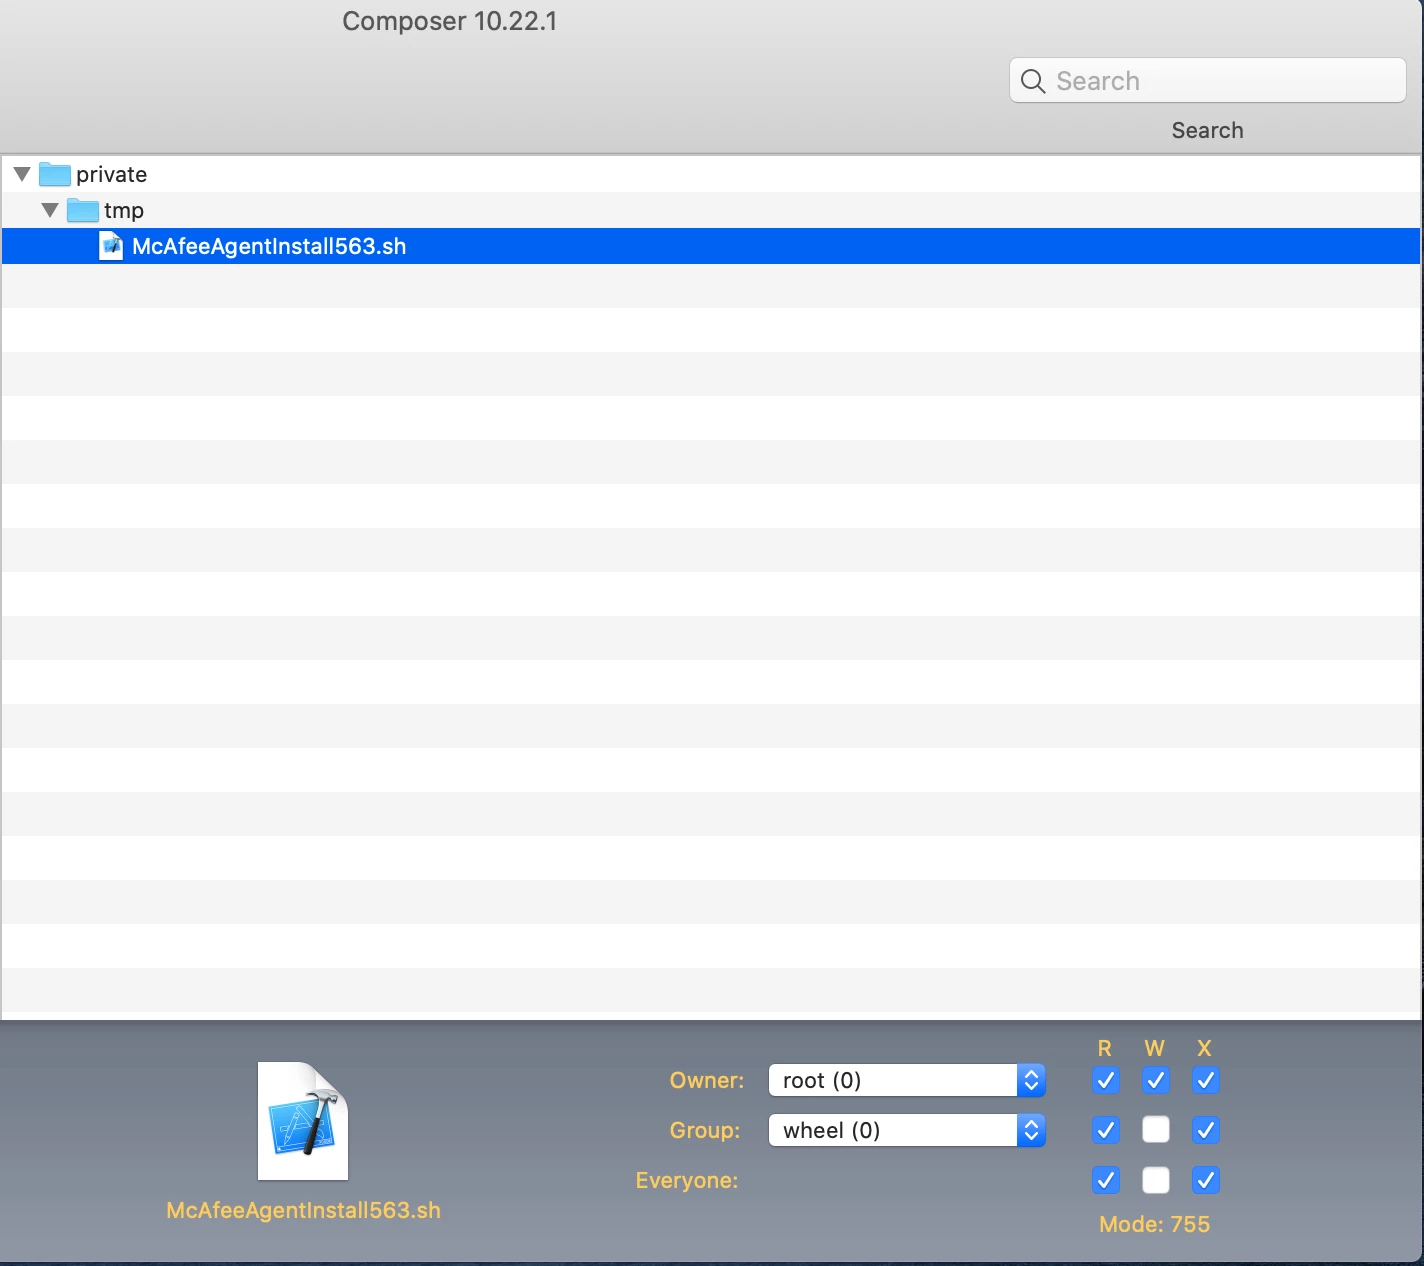The height and width of the screenshot is (1266, 1424).
Task: Click the Group: label
Action: coord(705,1130)
